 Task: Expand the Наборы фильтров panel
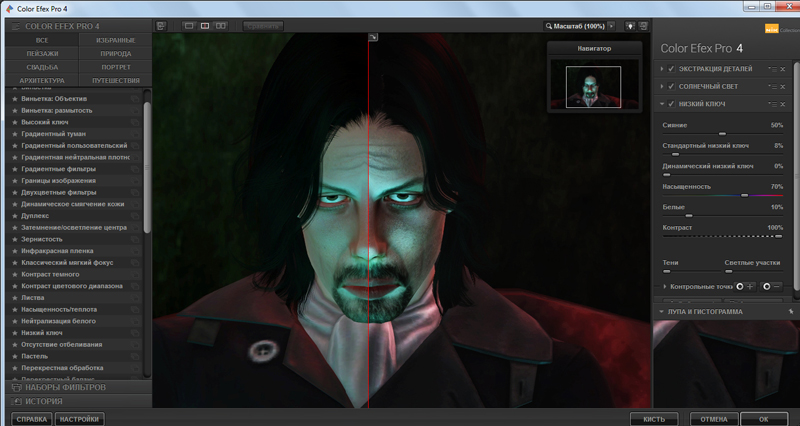(79, 387)
